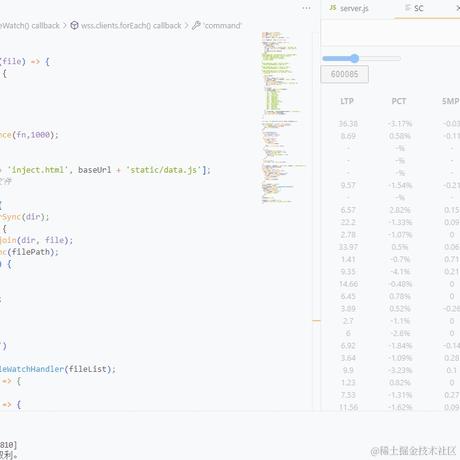The image size is (460, 460).
Task: Select the LTP value 9.35
Action: (348, 272)
